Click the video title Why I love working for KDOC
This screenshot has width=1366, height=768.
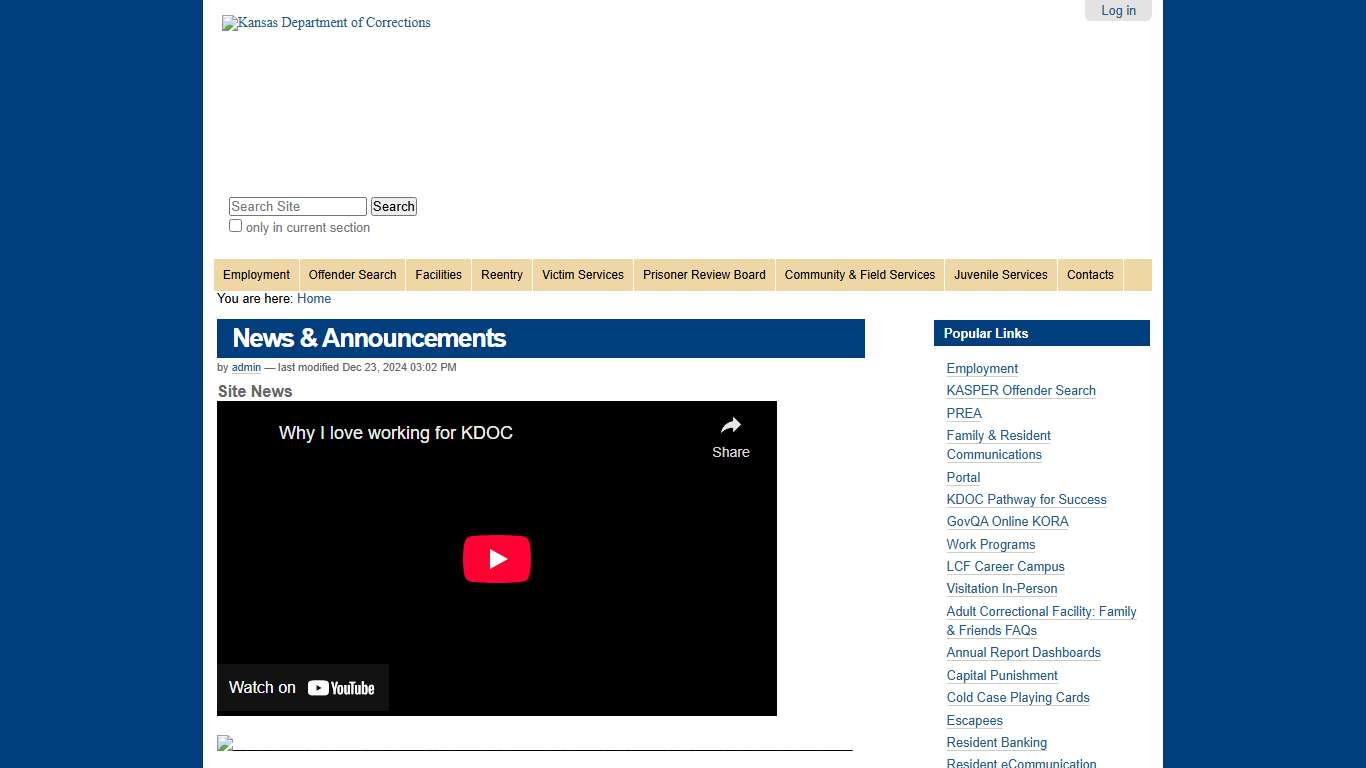point(395,433)
